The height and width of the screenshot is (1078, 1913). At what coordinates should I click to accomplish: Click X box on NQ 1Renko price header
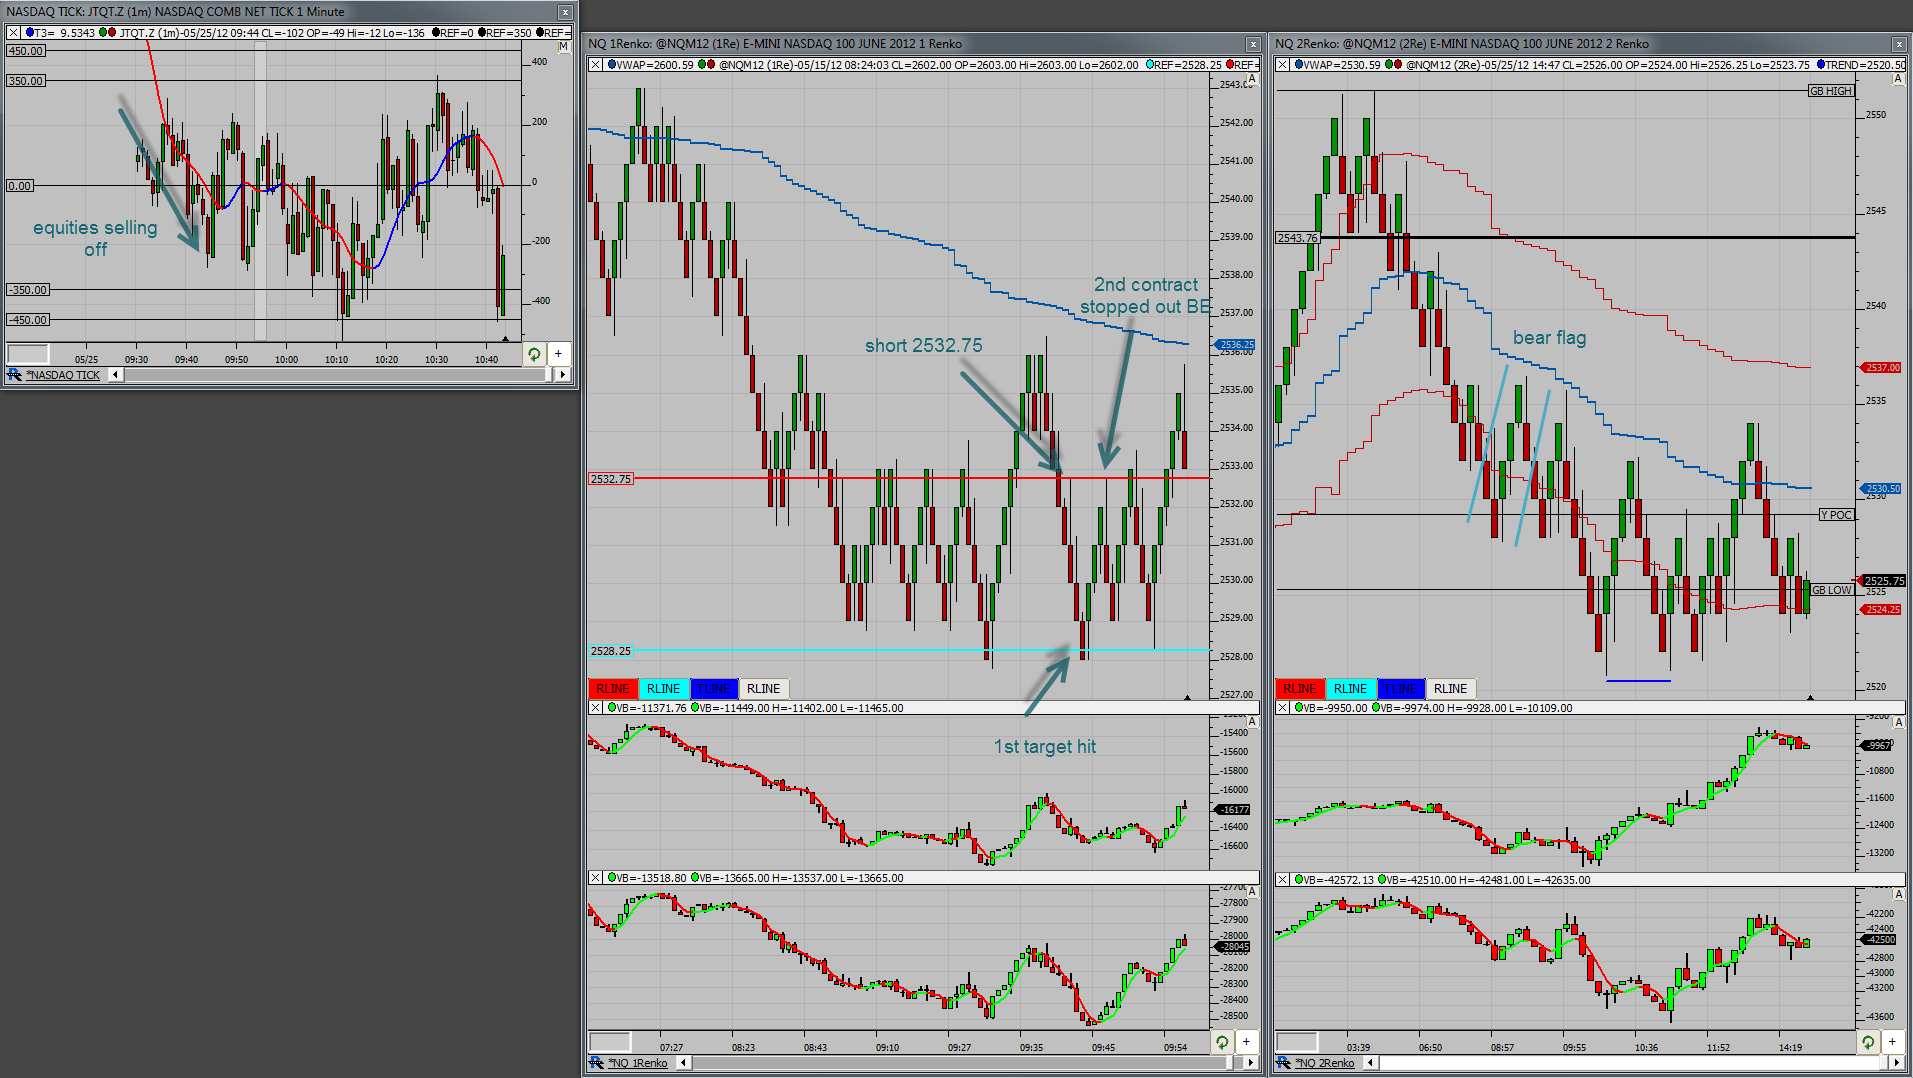point(596,65)
